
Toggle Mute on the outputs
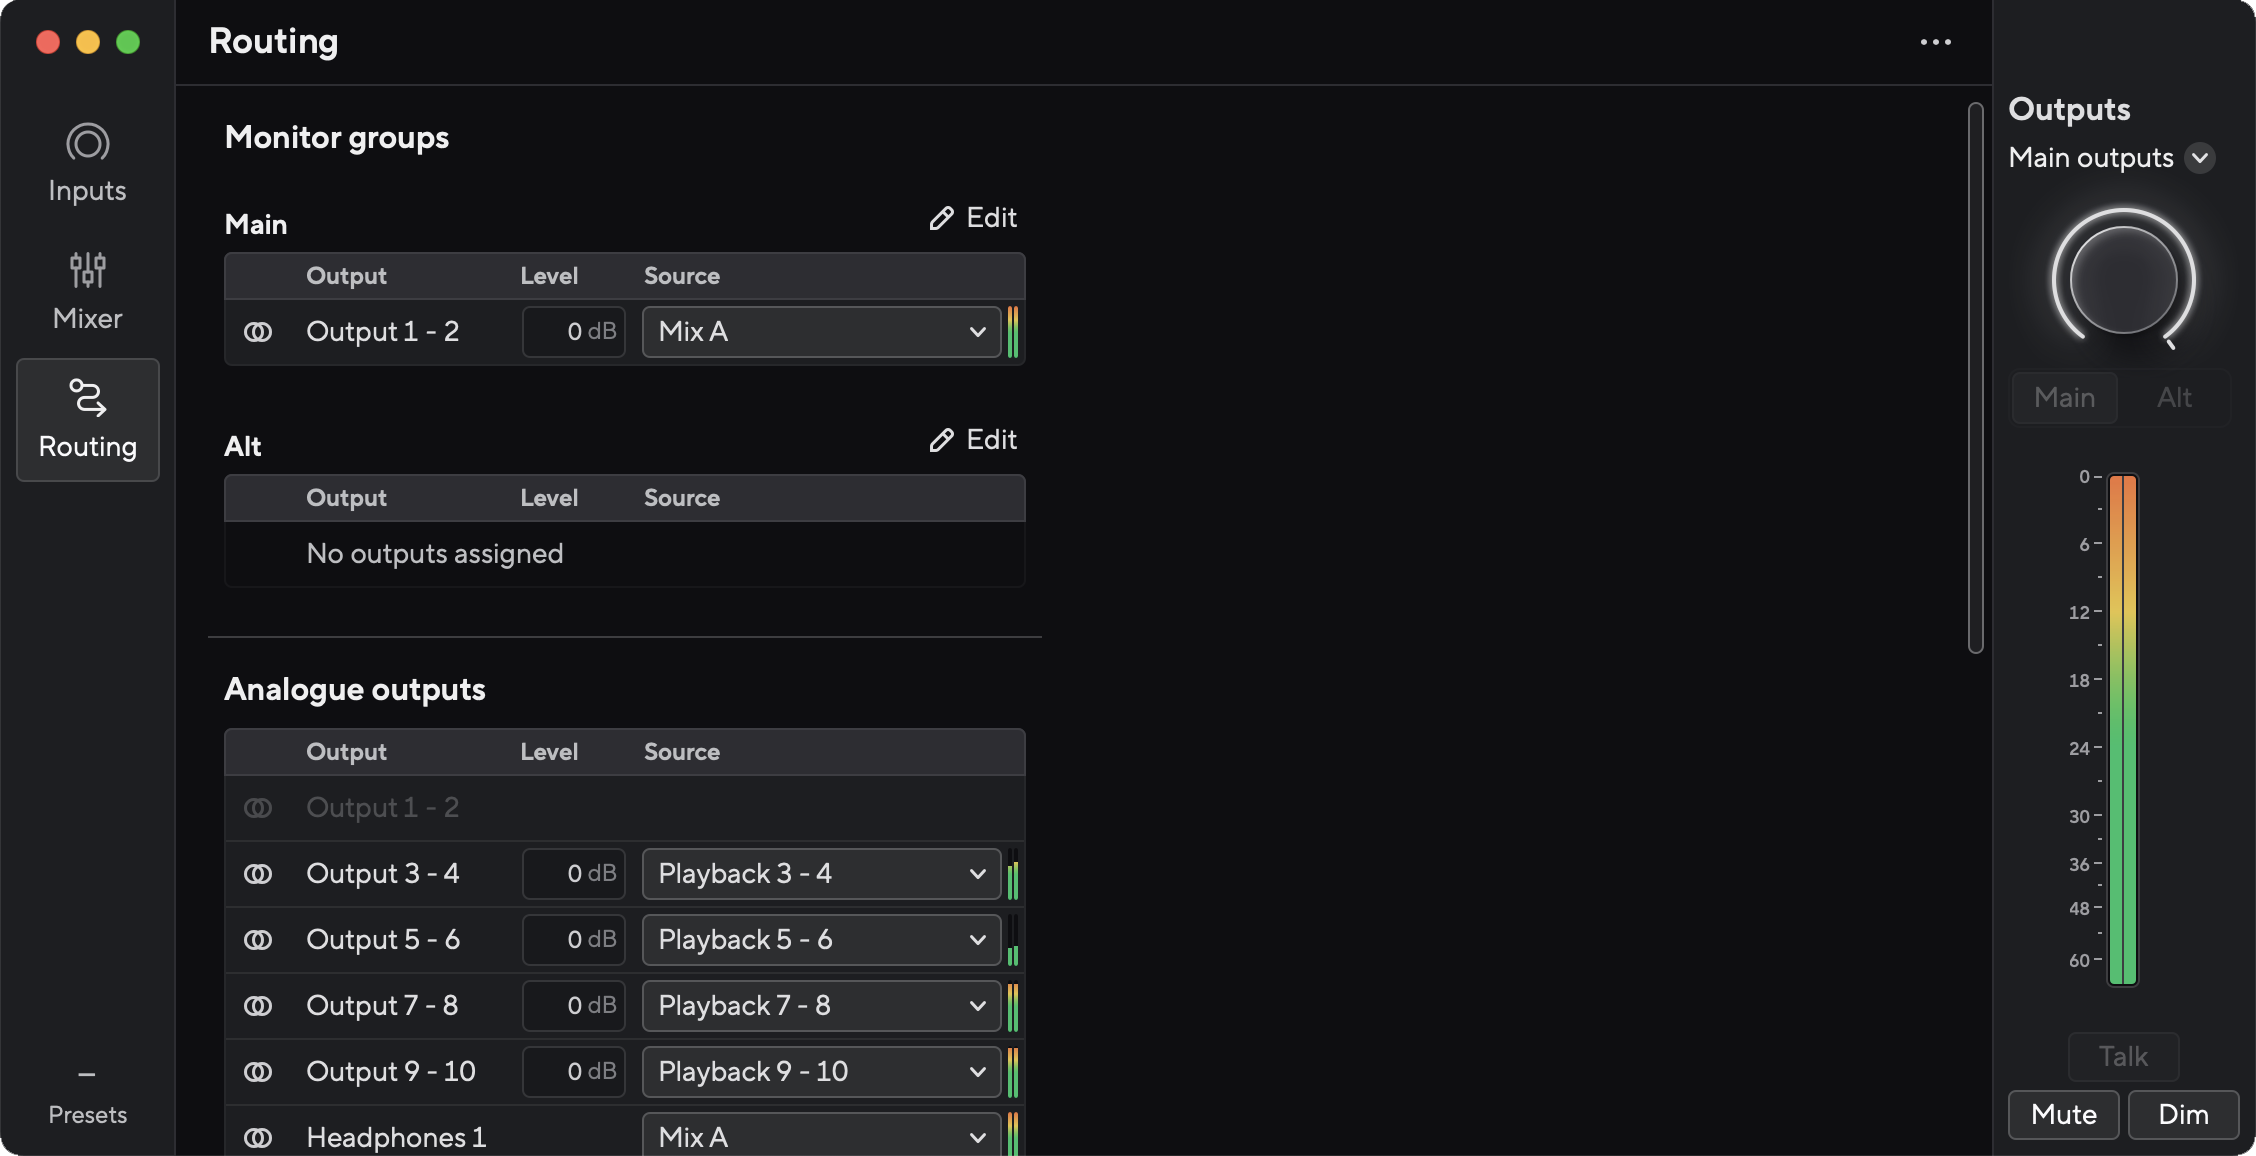(x=2063, y=1115)
